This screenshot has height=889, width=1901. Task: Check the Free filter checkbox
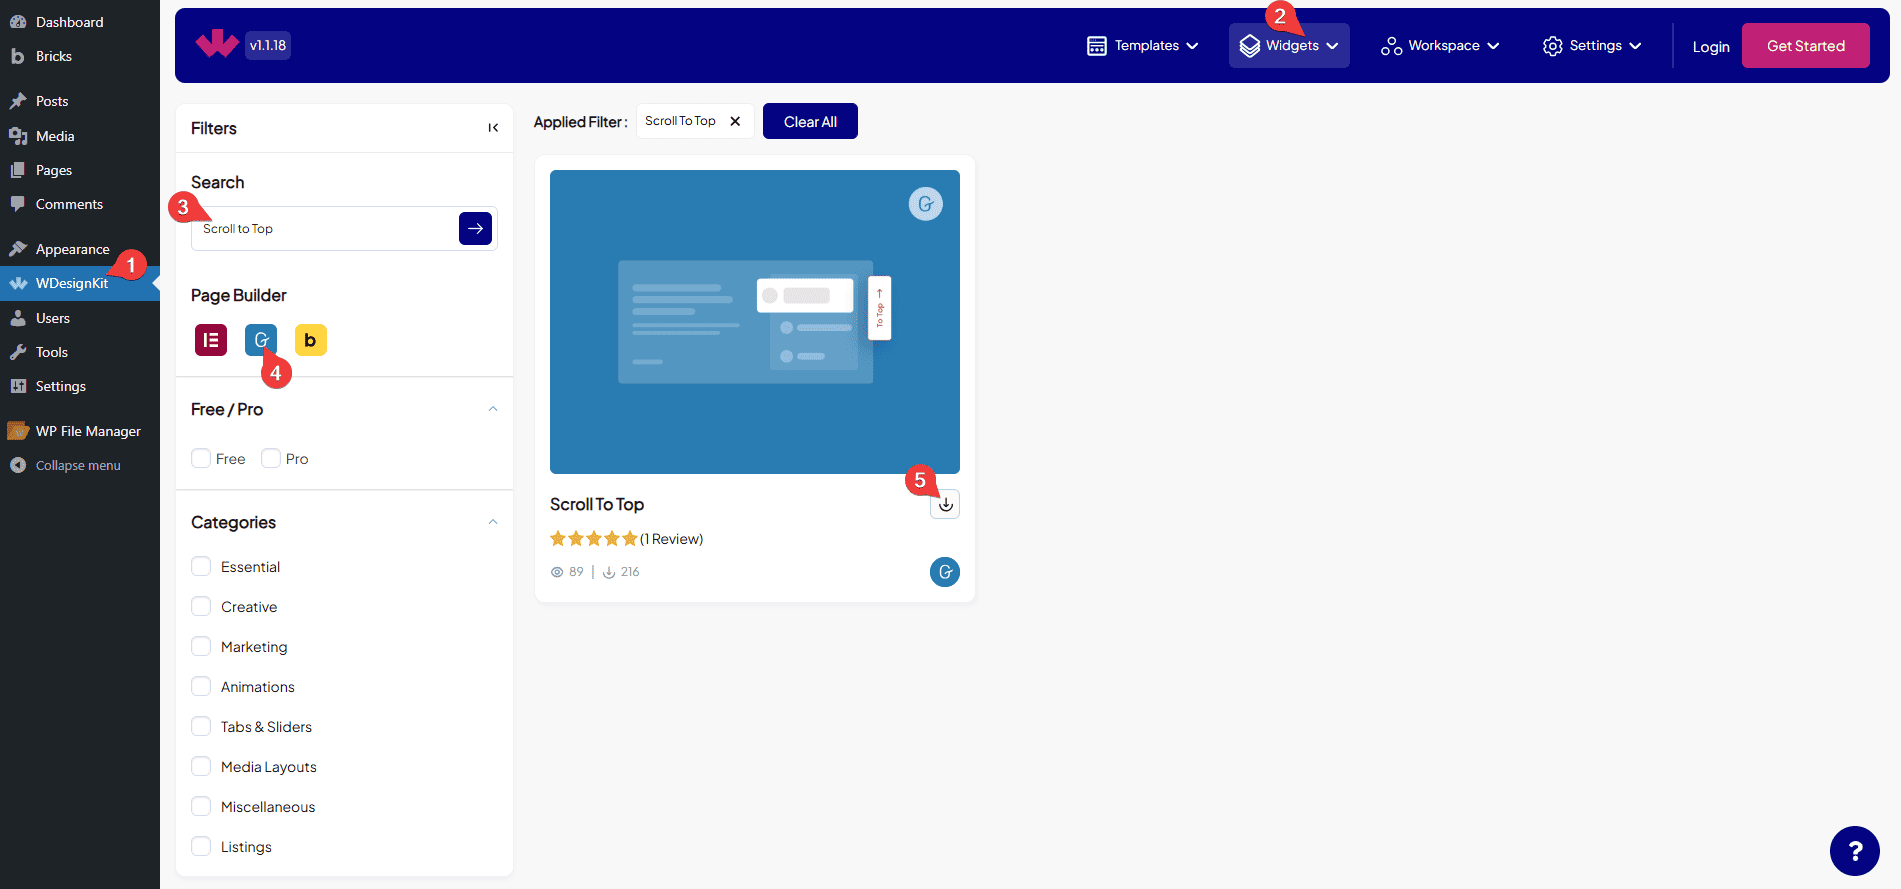click(x=201, y=458)
